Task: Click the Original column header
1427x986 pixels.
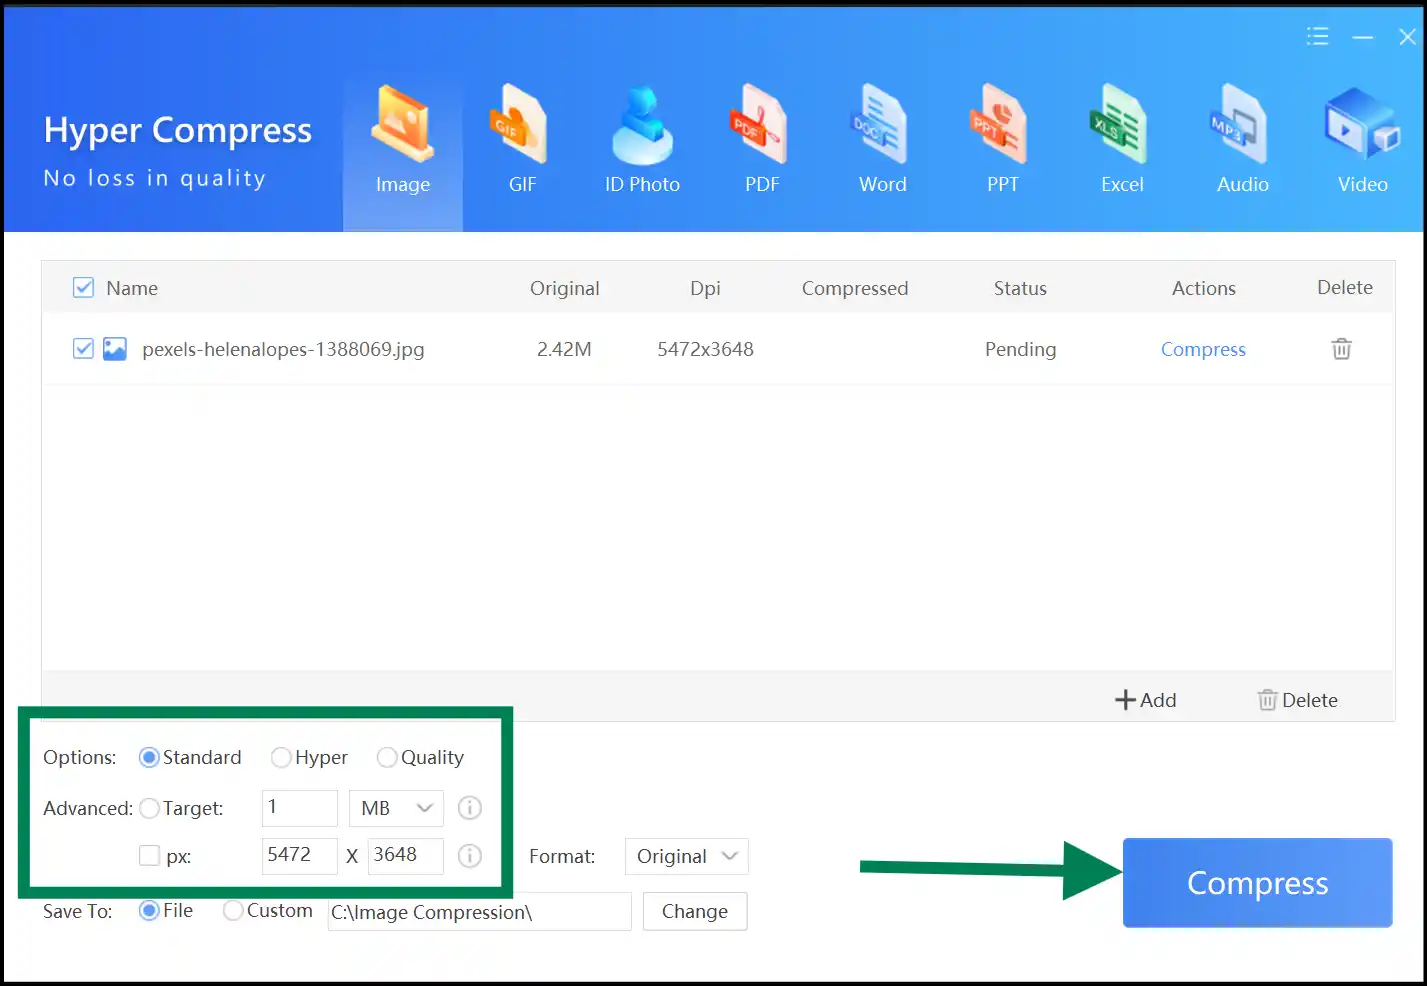Action: (565, 288)
